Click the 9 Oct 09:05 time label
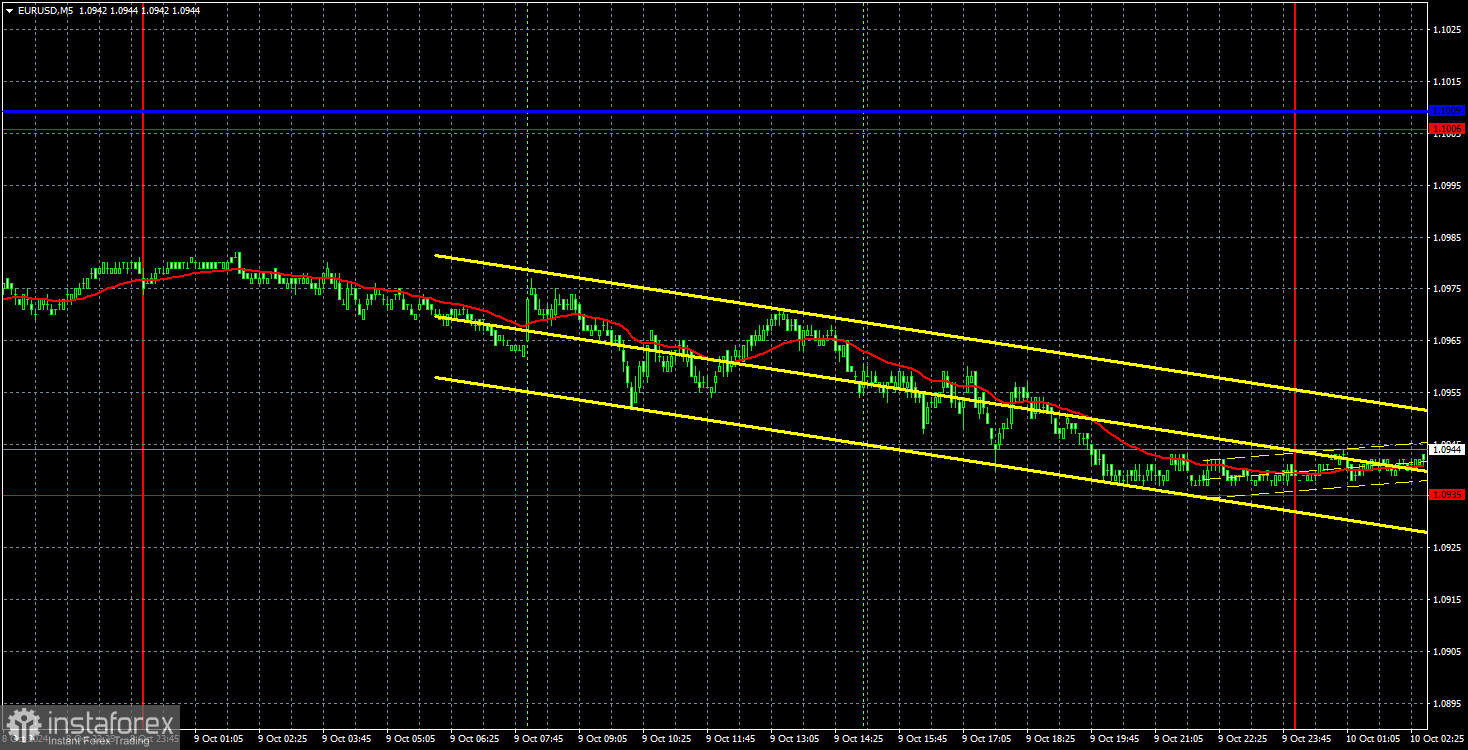The image size is (1468, 750). (603, 740)
